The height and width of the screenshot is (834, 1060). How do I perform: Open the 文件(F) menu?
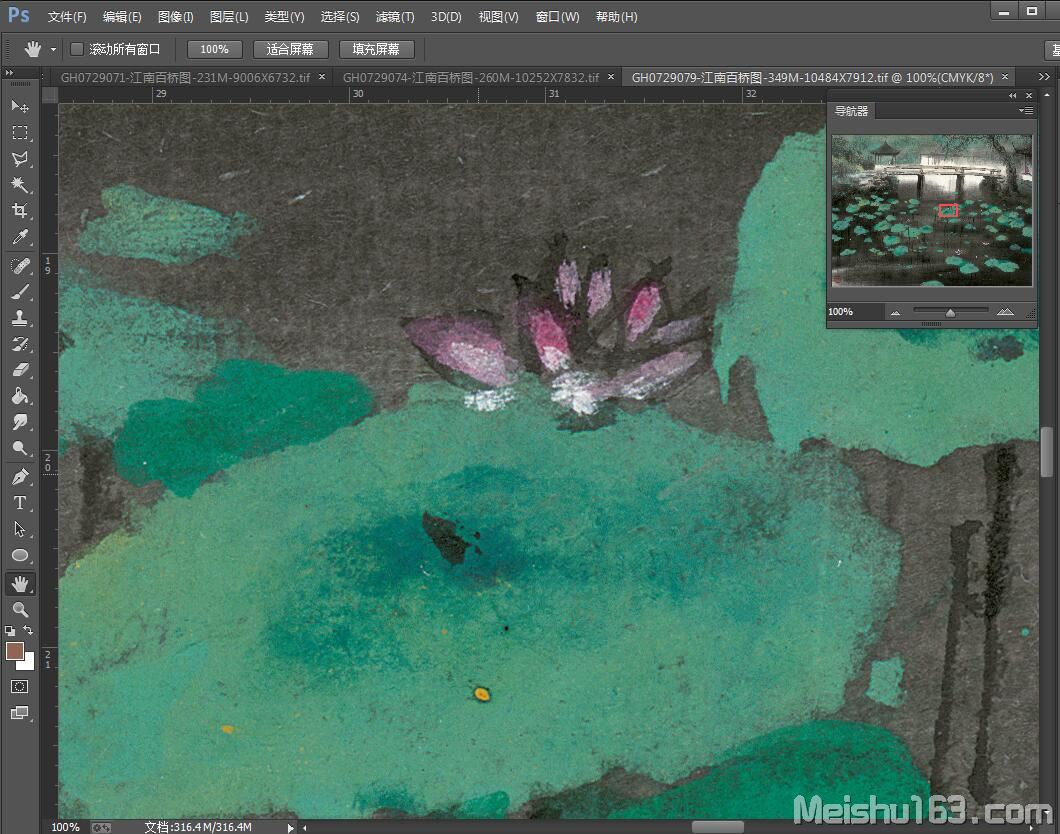[x=66, y=17]
